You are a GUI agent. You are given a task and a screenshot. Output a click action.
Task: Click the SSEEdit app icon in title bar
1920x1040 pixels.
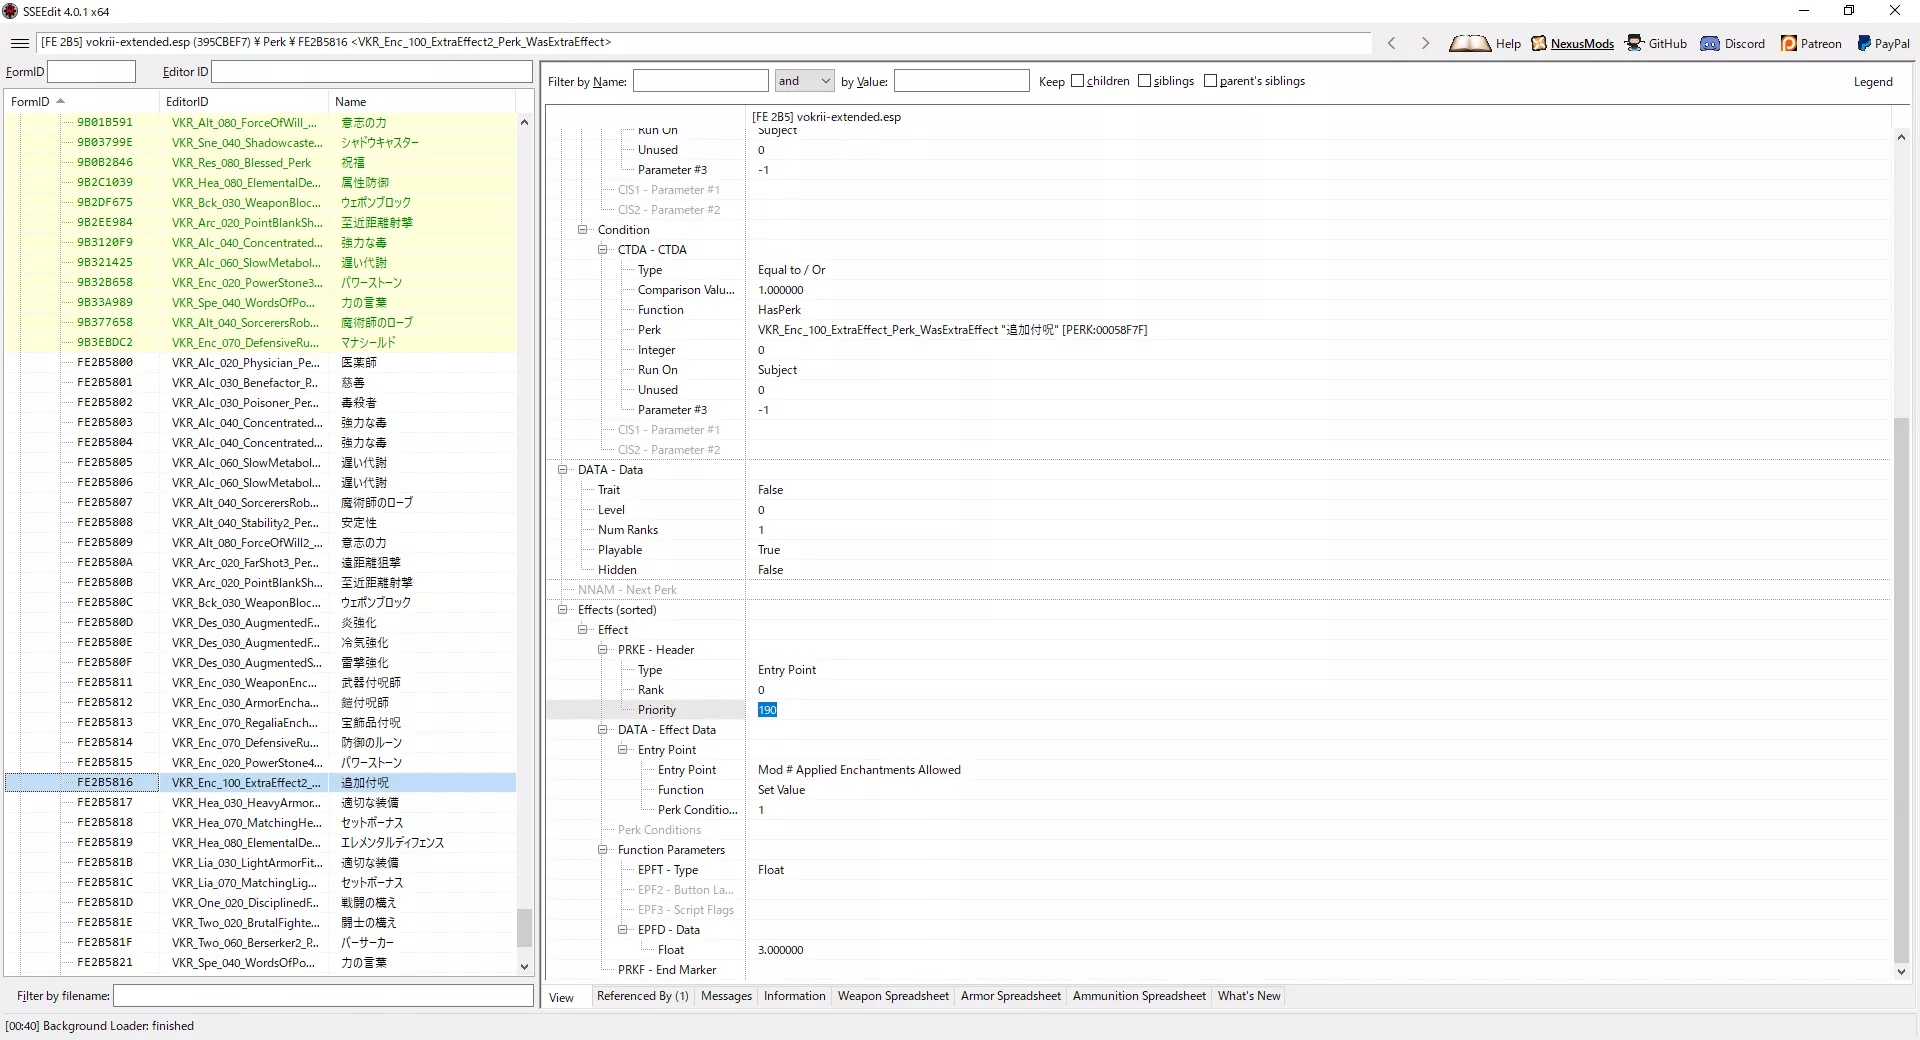coord(11,11)
